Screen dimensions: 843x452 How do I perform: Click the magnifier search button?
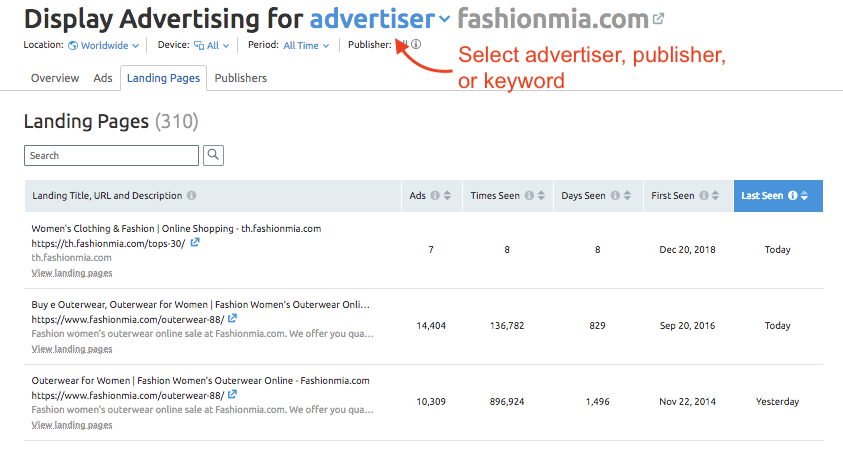(x=213, y=155)
